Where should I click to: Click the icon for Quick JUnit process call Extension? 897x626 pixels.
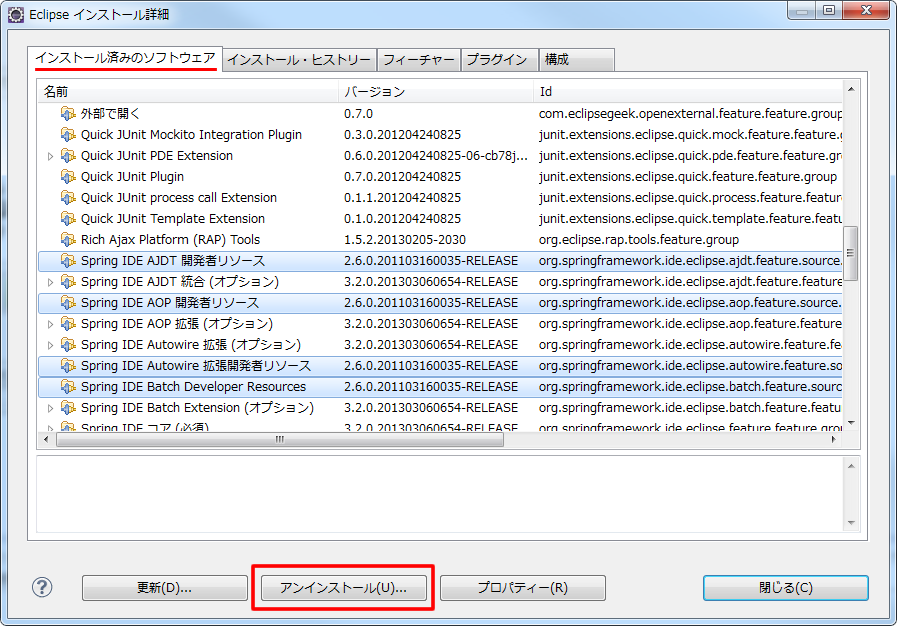tap(68, 197)
